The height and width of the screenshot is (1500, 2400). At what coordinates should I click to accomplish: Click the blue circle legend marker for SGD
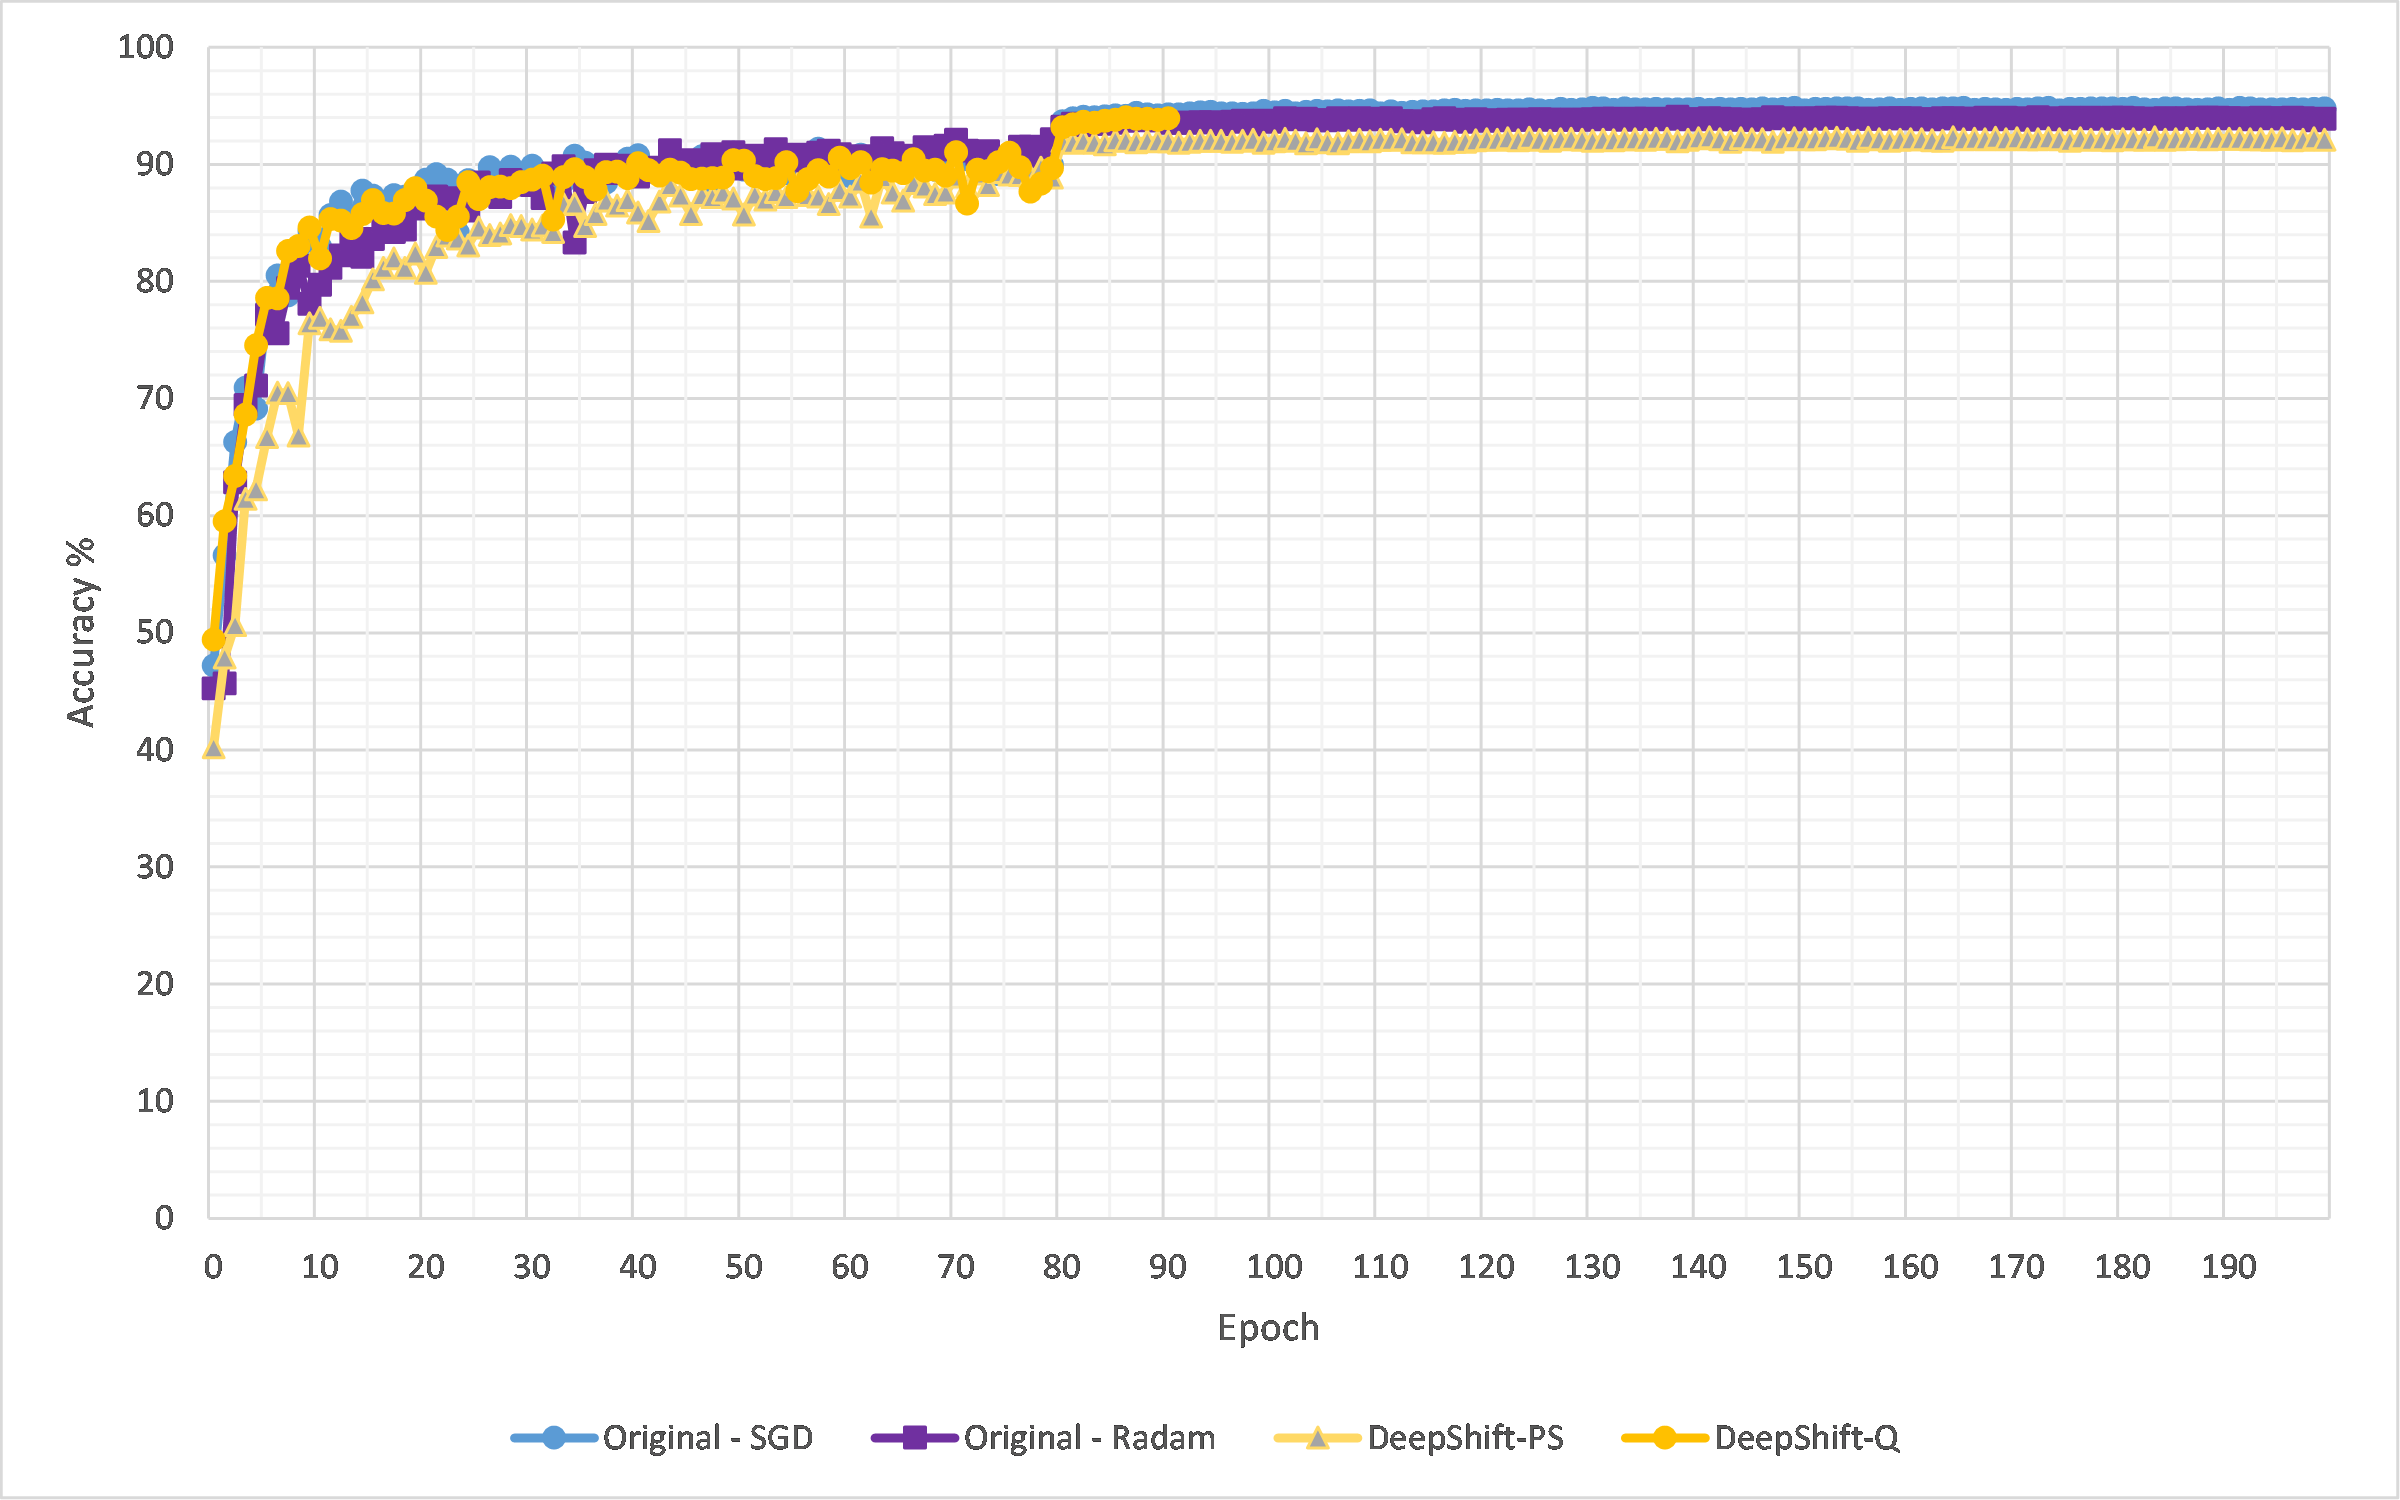[554, 1438]
